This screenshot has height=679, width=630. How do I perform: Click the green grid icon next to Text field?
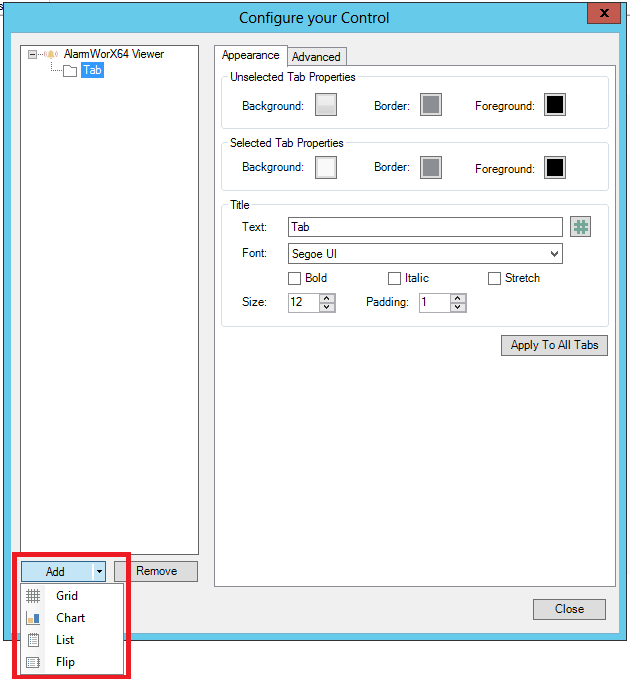tap(580, 226)
